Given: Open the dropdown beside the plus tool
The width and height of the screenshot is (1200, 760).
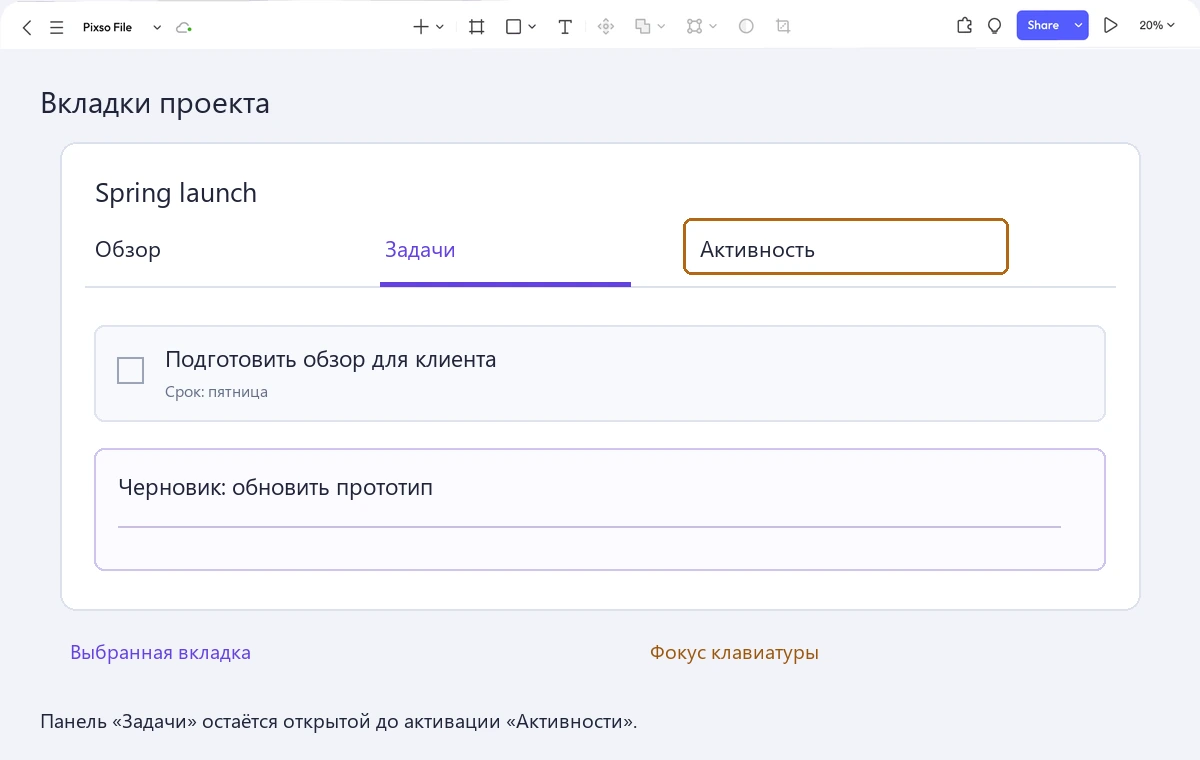Looking at the screenshot, I should tap(440, 27).
